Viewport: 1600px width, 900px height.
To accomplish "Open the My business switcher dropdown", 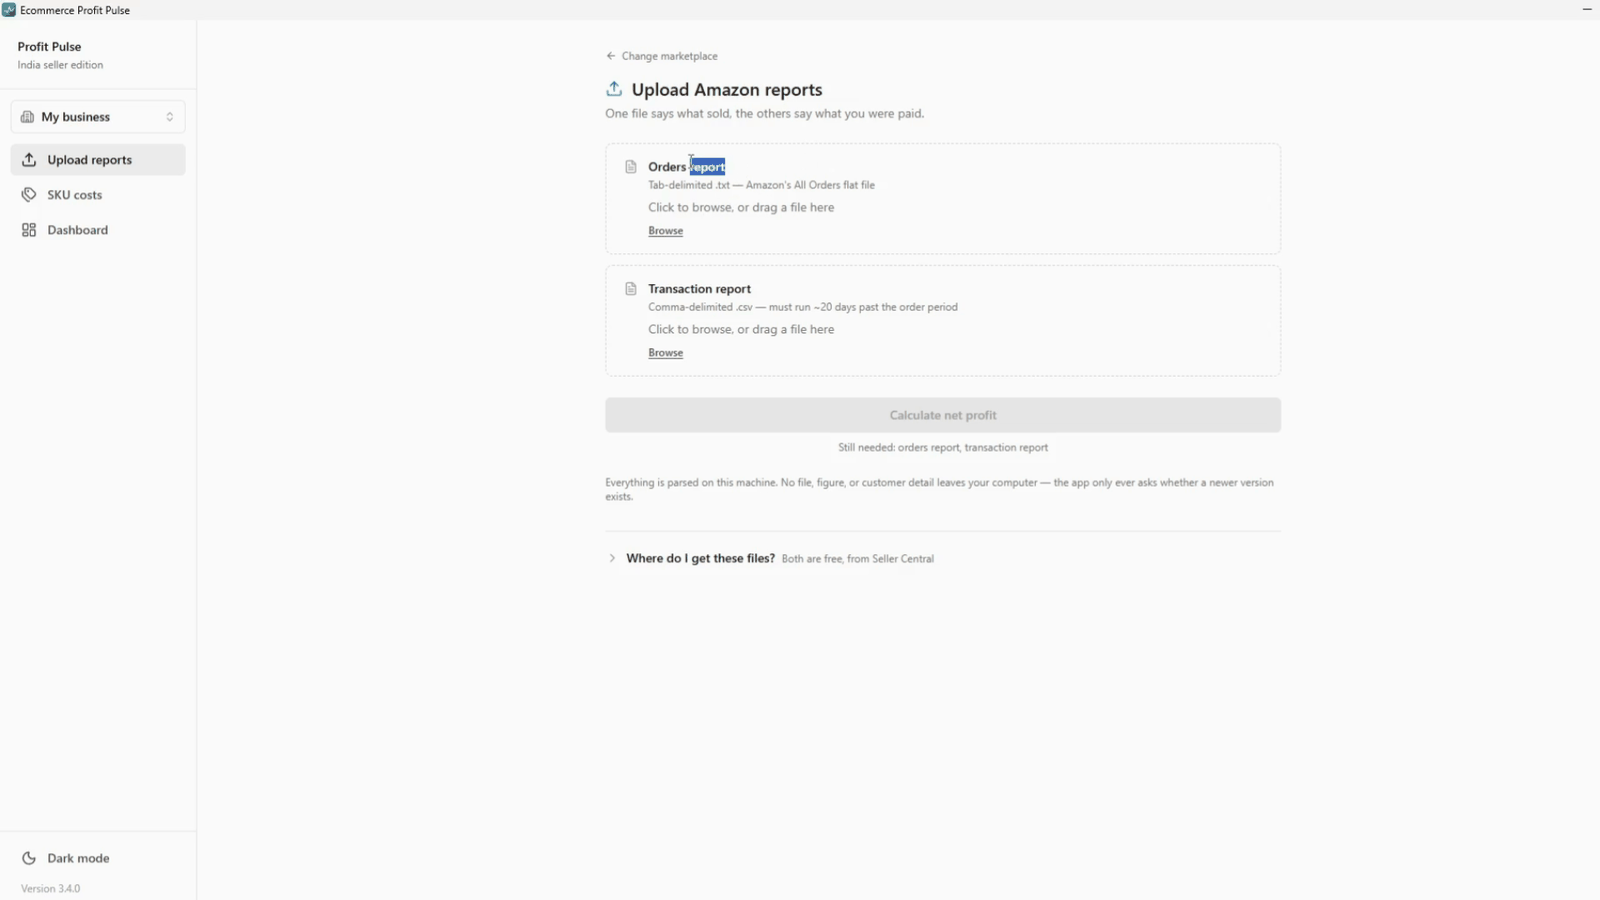I will [x=98, y=117].
